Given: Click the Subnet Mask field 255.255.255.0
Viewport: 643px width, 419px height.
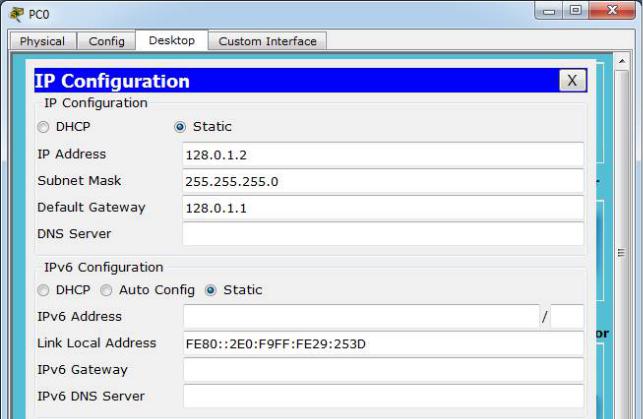Looking at the screenshot, I should click(383, 182).
